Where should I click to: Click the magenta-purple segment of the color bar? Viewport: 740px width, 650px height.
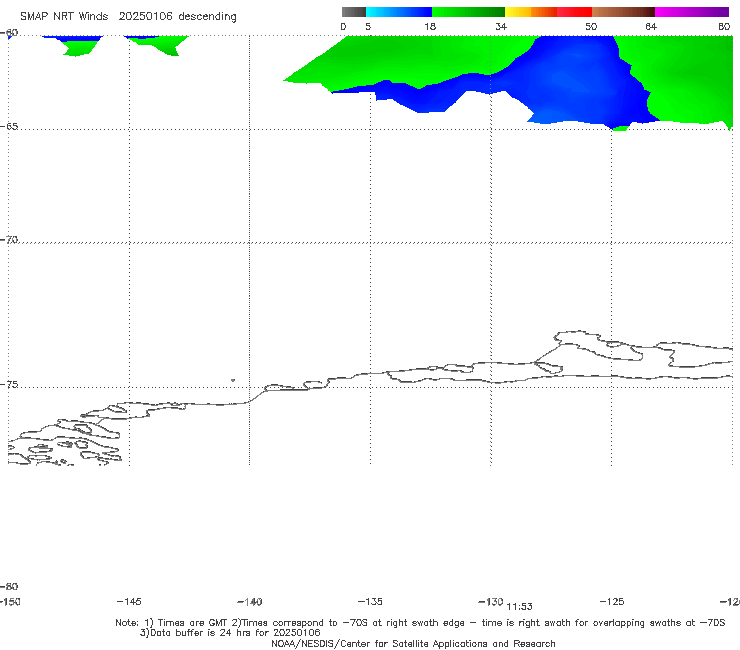click(x=692, y=12)
